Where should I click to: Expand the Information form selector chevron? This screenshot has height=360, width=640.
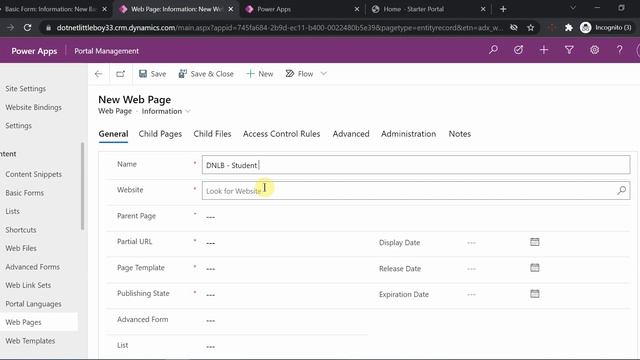tap(188, 111)
